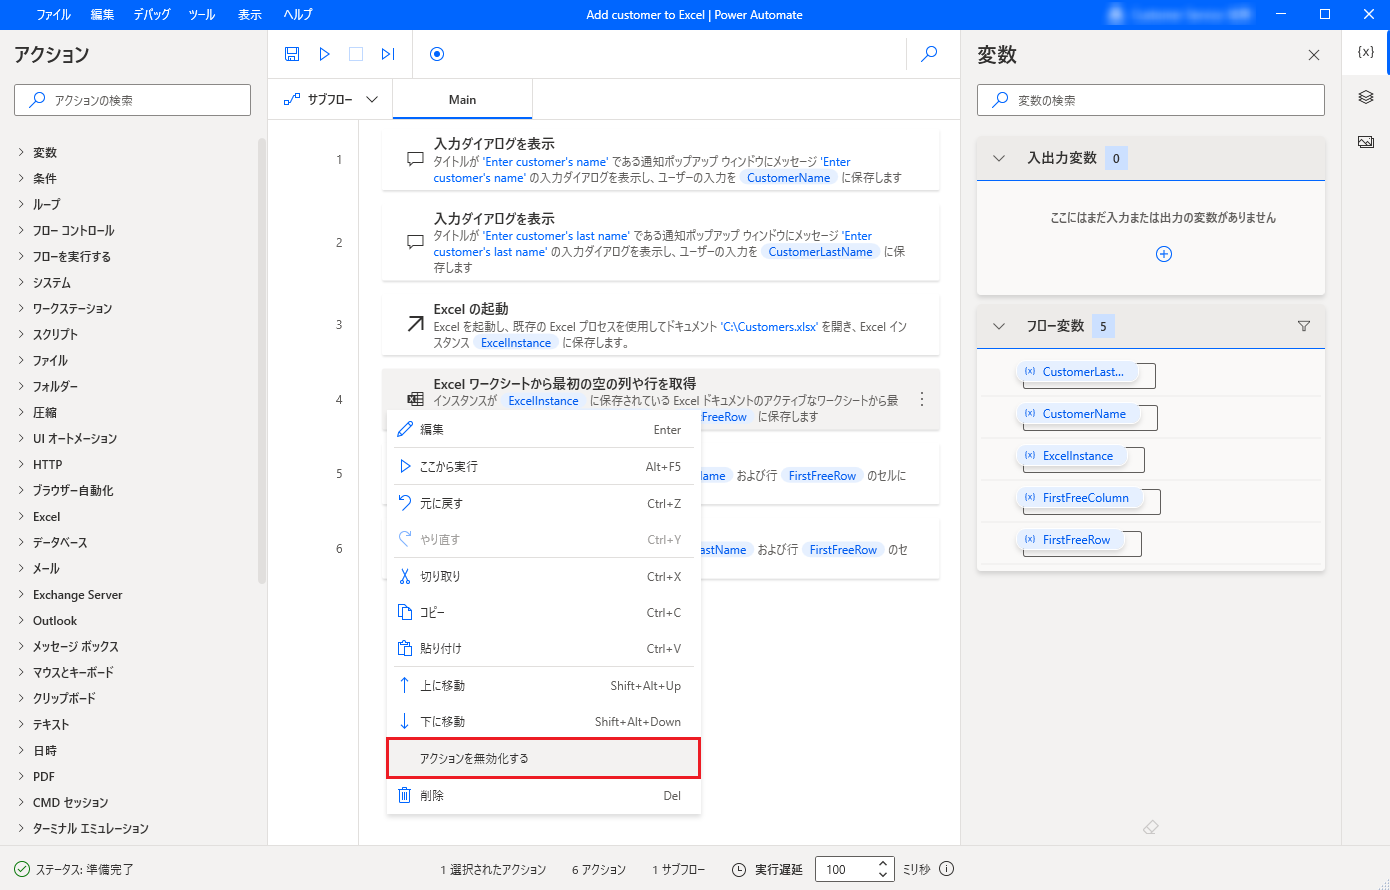Open Images pane icon

pos(1366,142)
